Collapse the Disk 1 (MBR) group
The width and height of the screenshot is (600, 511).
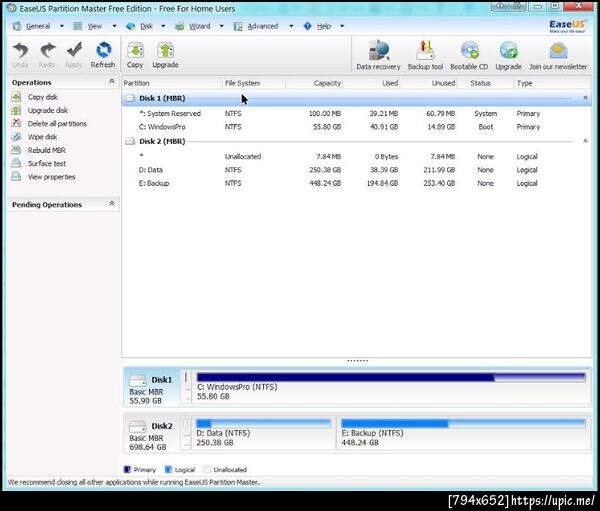pos(585,98)
